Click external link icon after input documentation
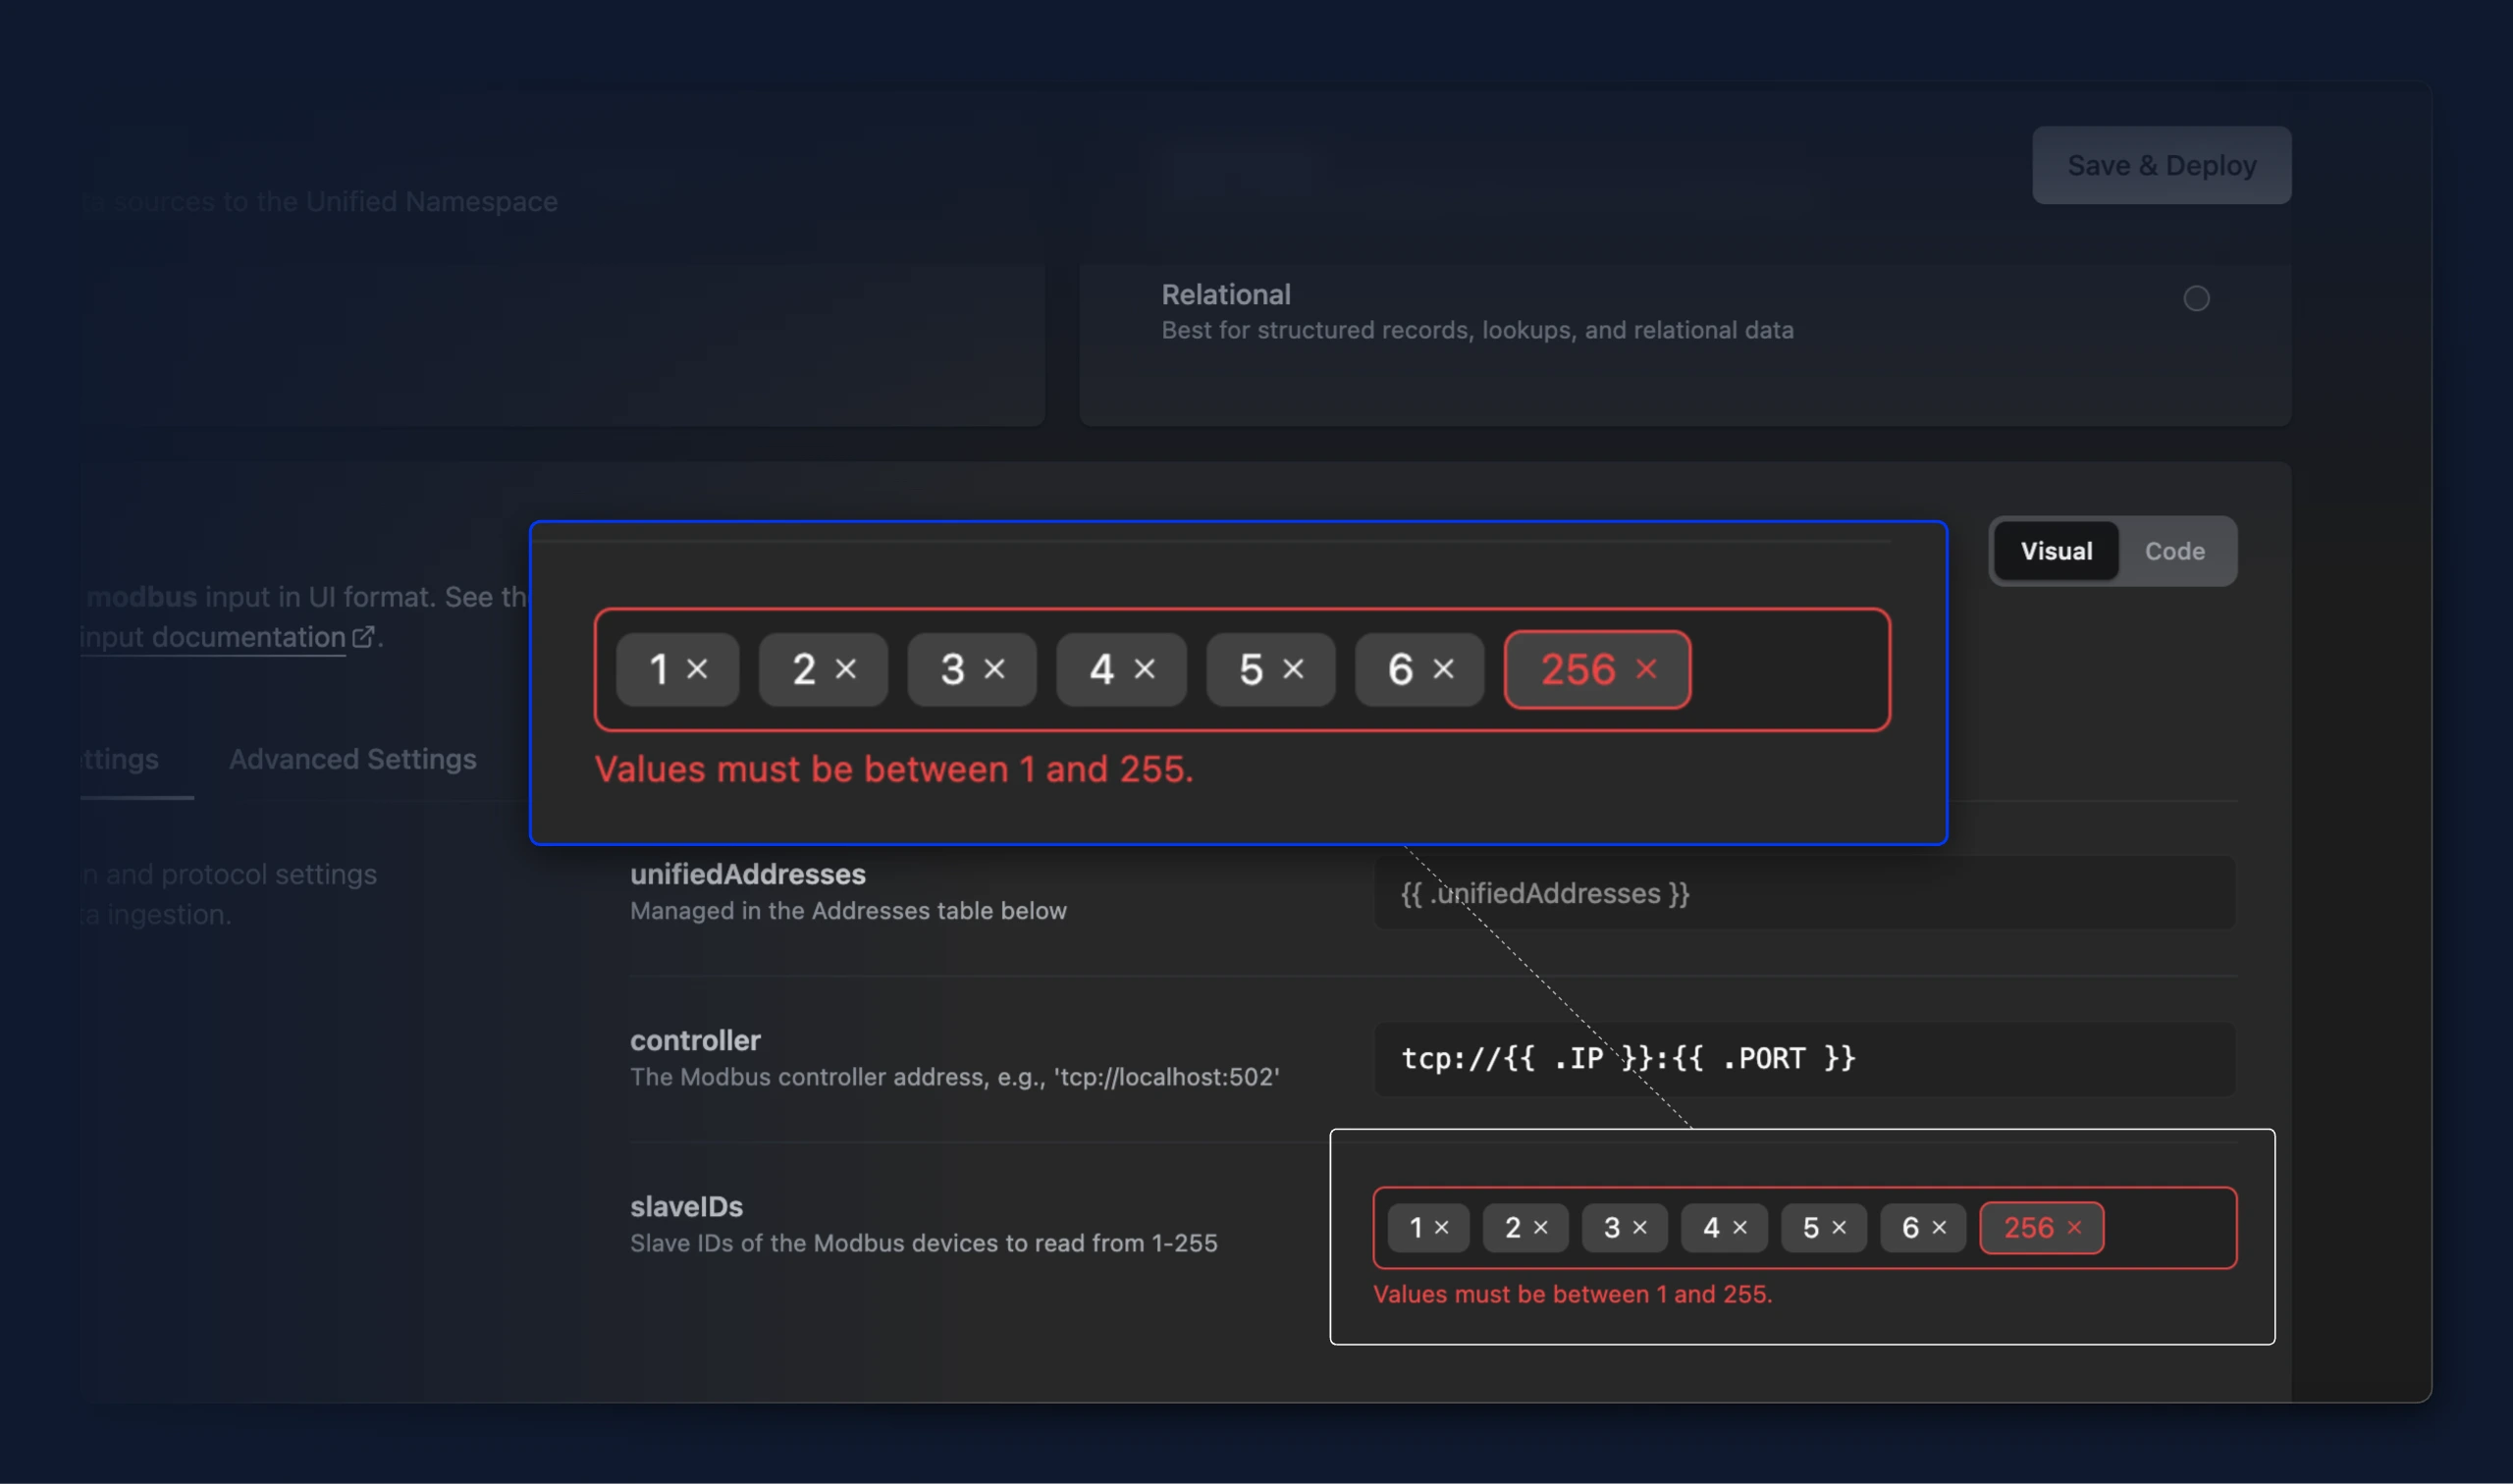2513x1484 pixels. [363, 636]
